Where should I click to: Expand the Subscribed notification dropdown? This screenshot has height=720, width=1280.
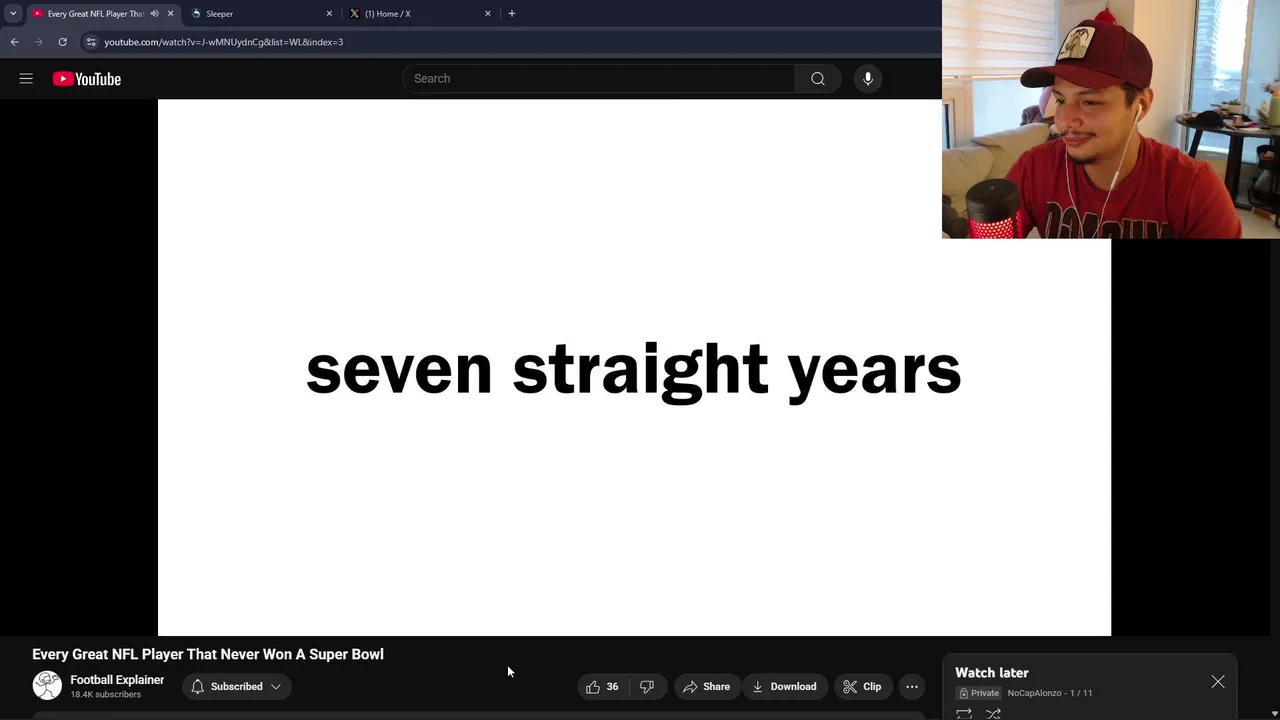click(x=236, y=687)
